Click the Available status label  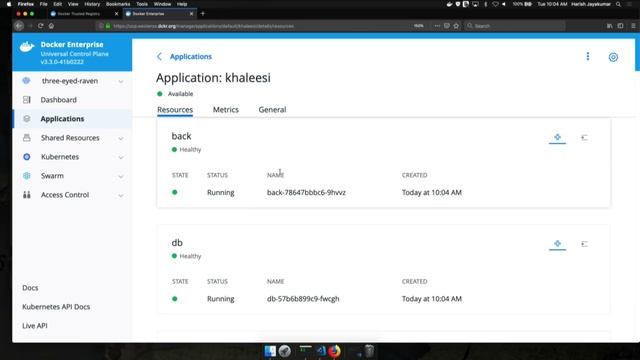[180, 94]
